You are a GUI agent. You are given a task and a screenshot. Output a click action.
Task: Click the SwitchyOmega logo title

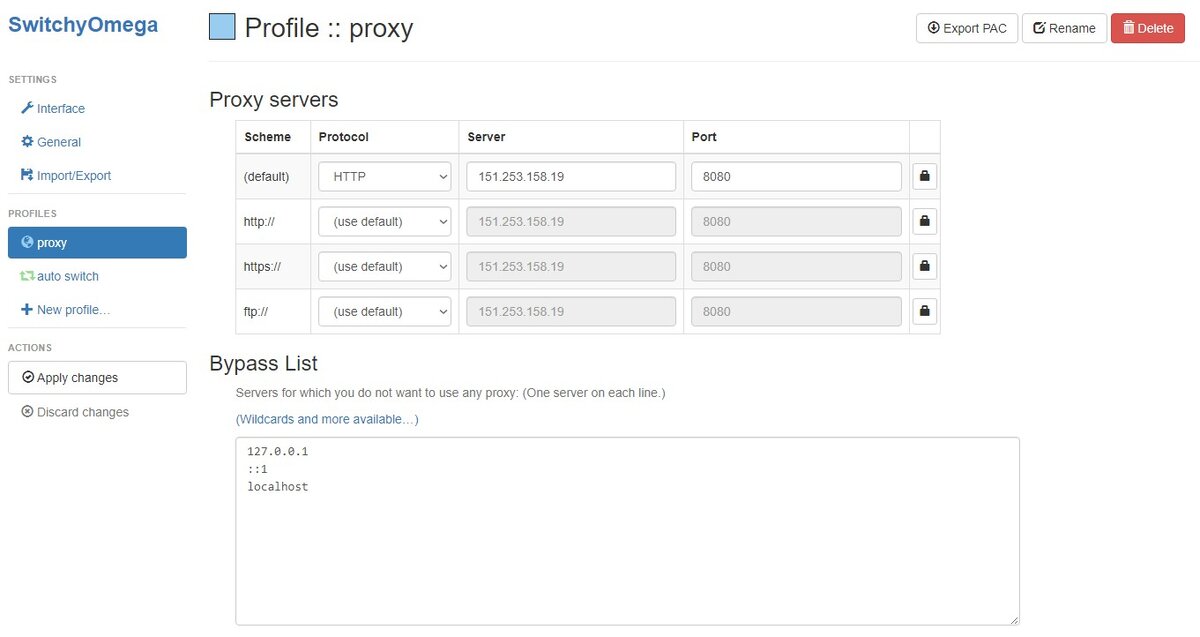pos(83,25)
